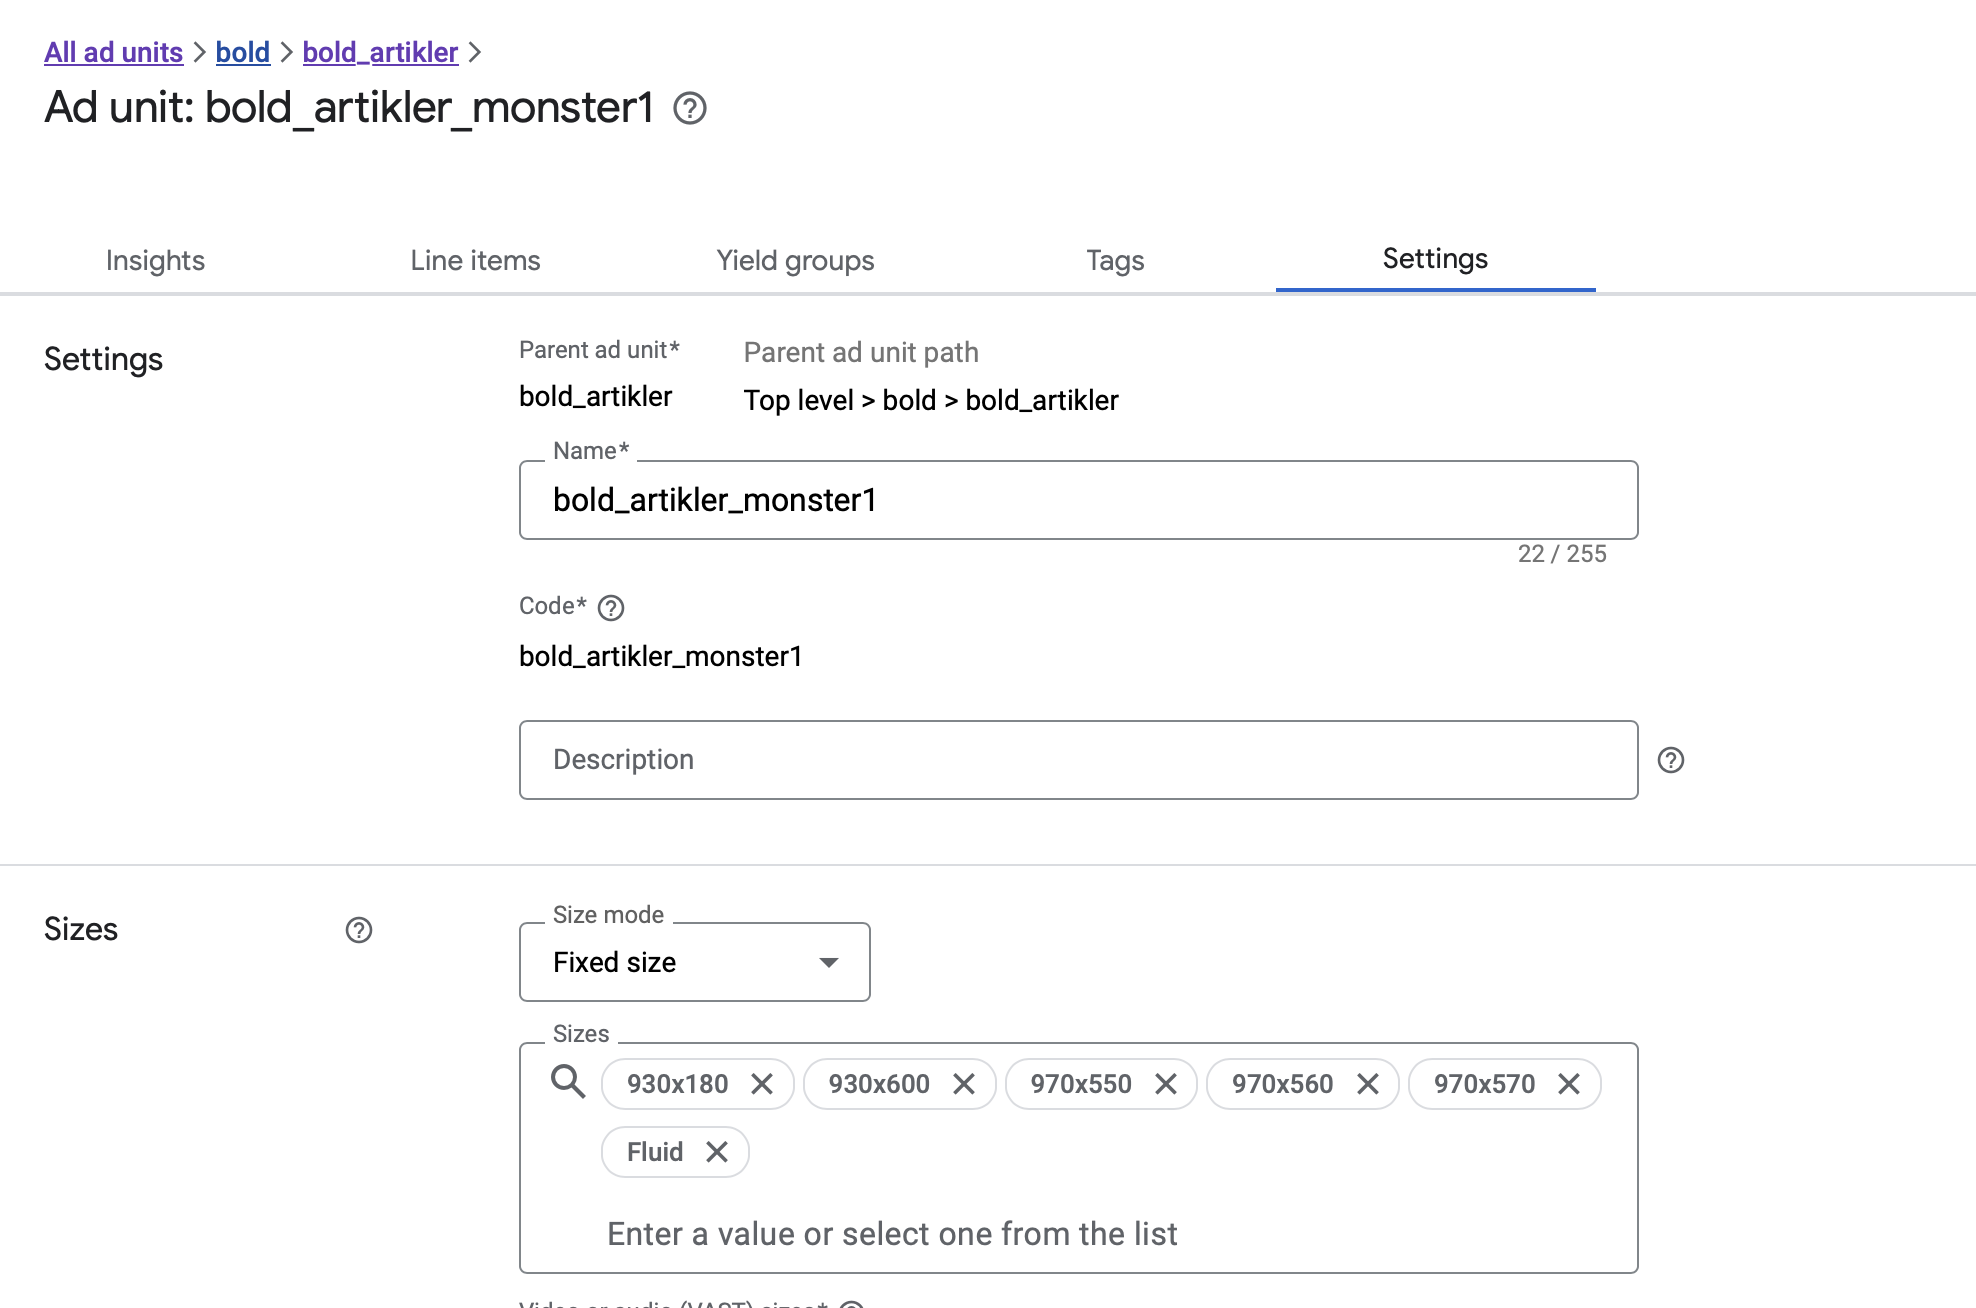Click the search icon inside the Sizes box
This screenshot has height=1308, width=1976.
(x=568, y=1083)
